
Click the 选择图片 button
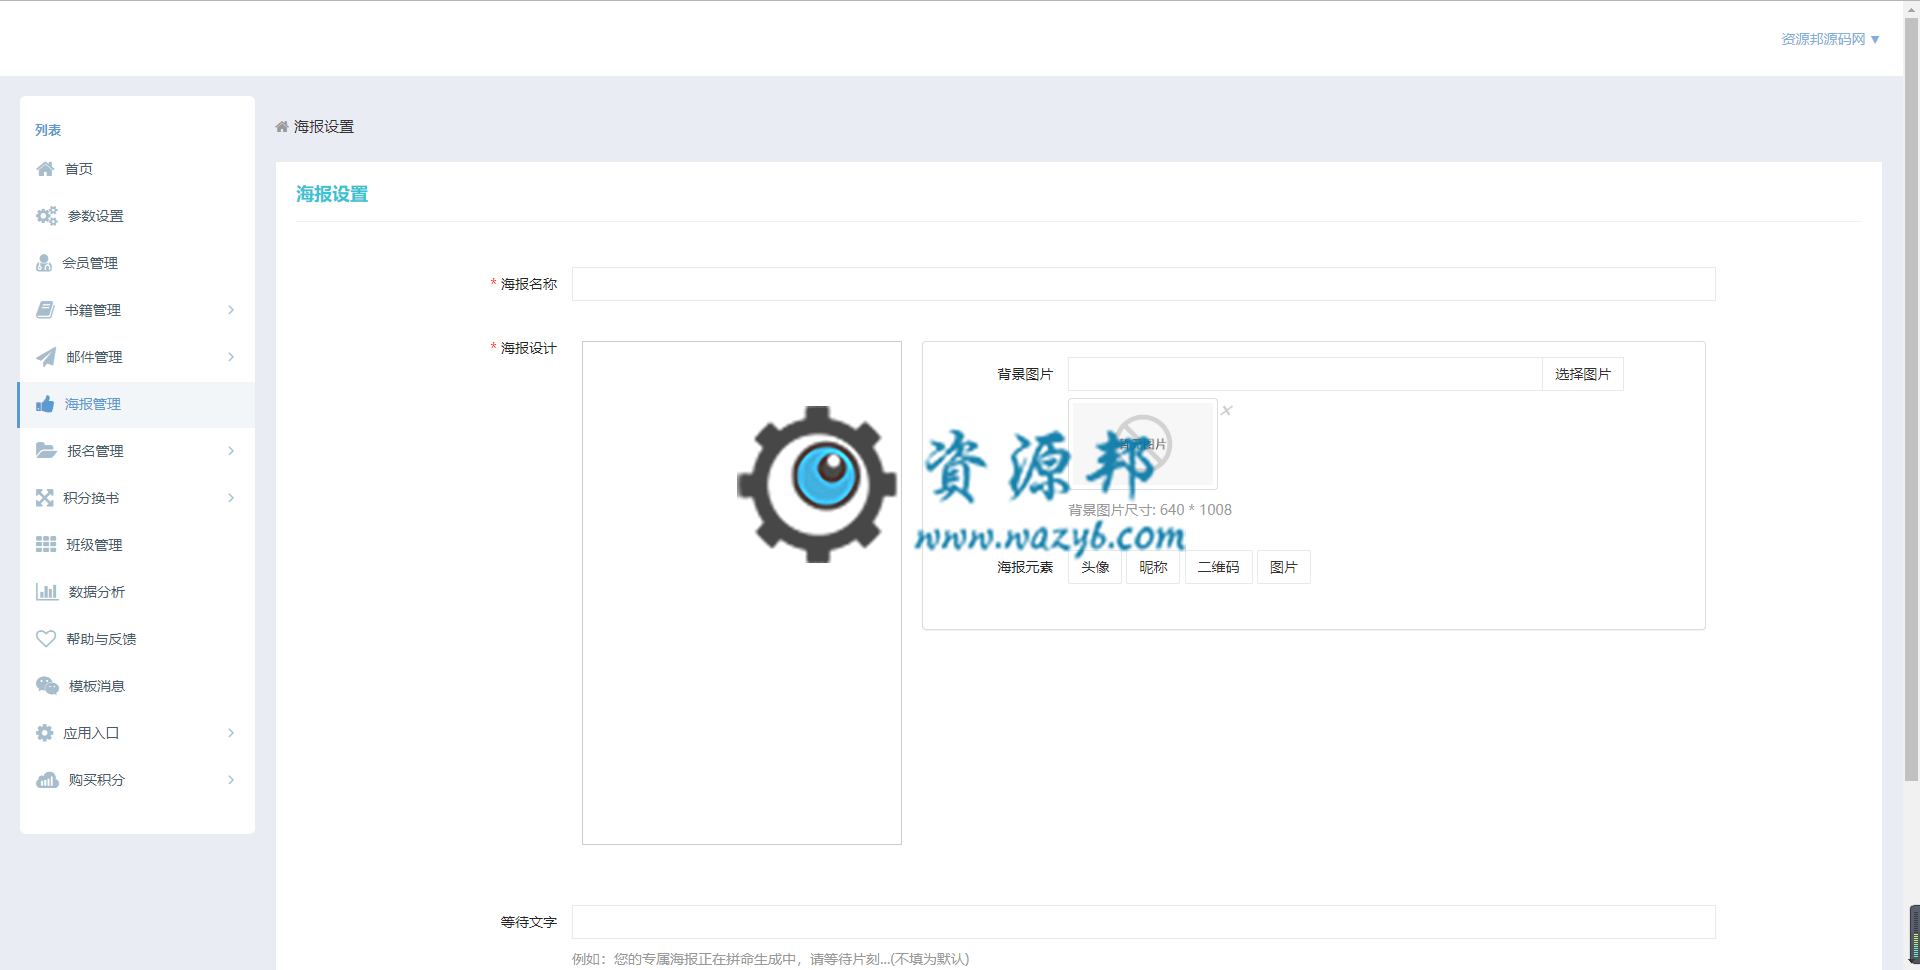click(1583, 373)
